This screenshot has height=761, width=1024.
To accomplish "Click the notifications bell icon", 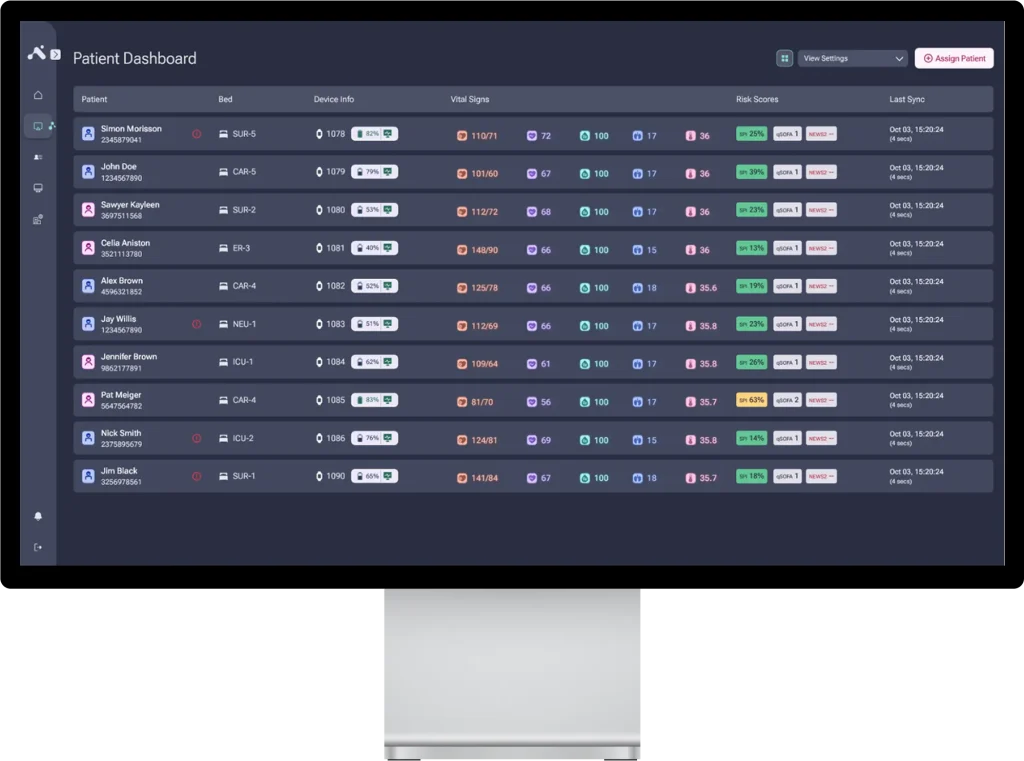I will 38,516.
